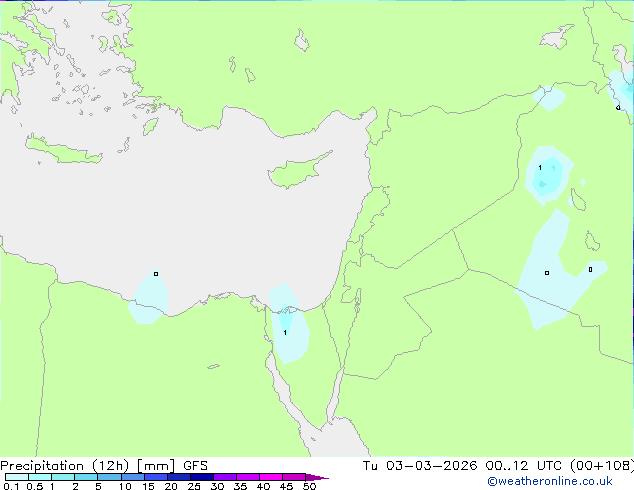Choose the 2–5 mm legend color box
Screen dimensions: 634x490
coord(86,477)
